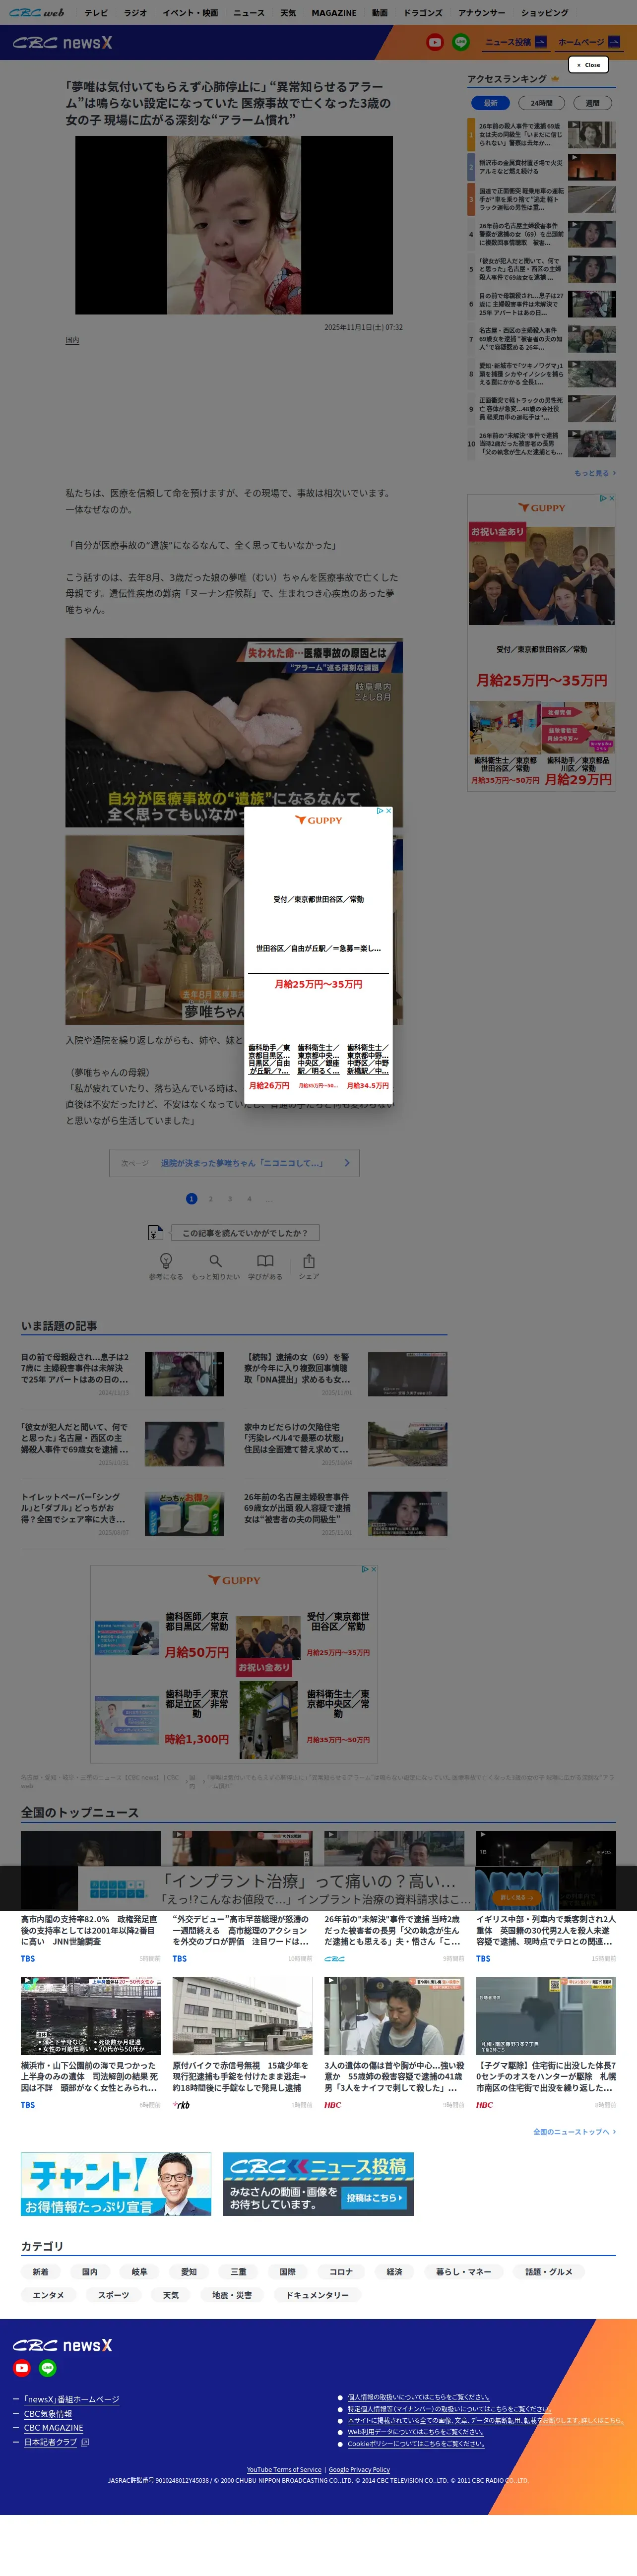Click the CBCニュース投稿 投稿はこちら banner

pyautogui.click(x=318, y=2184)
